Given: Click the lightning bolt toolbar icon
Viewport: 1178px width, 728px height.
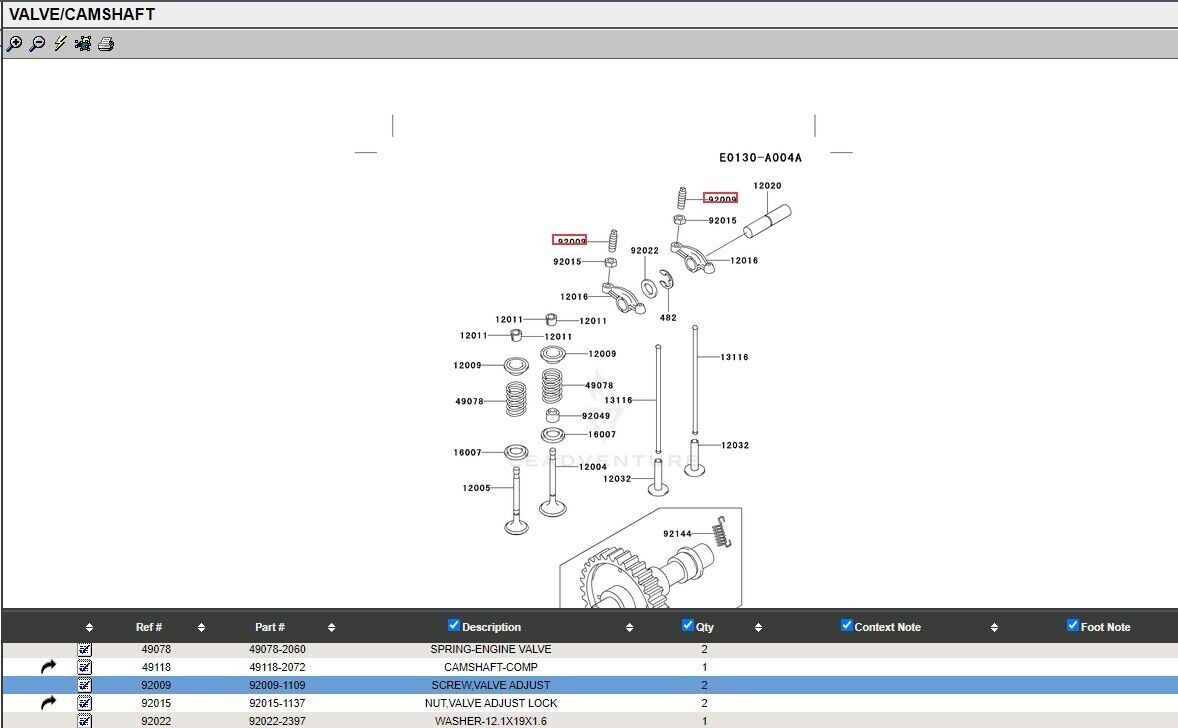Looking at the screenshot, I should 60,44.
